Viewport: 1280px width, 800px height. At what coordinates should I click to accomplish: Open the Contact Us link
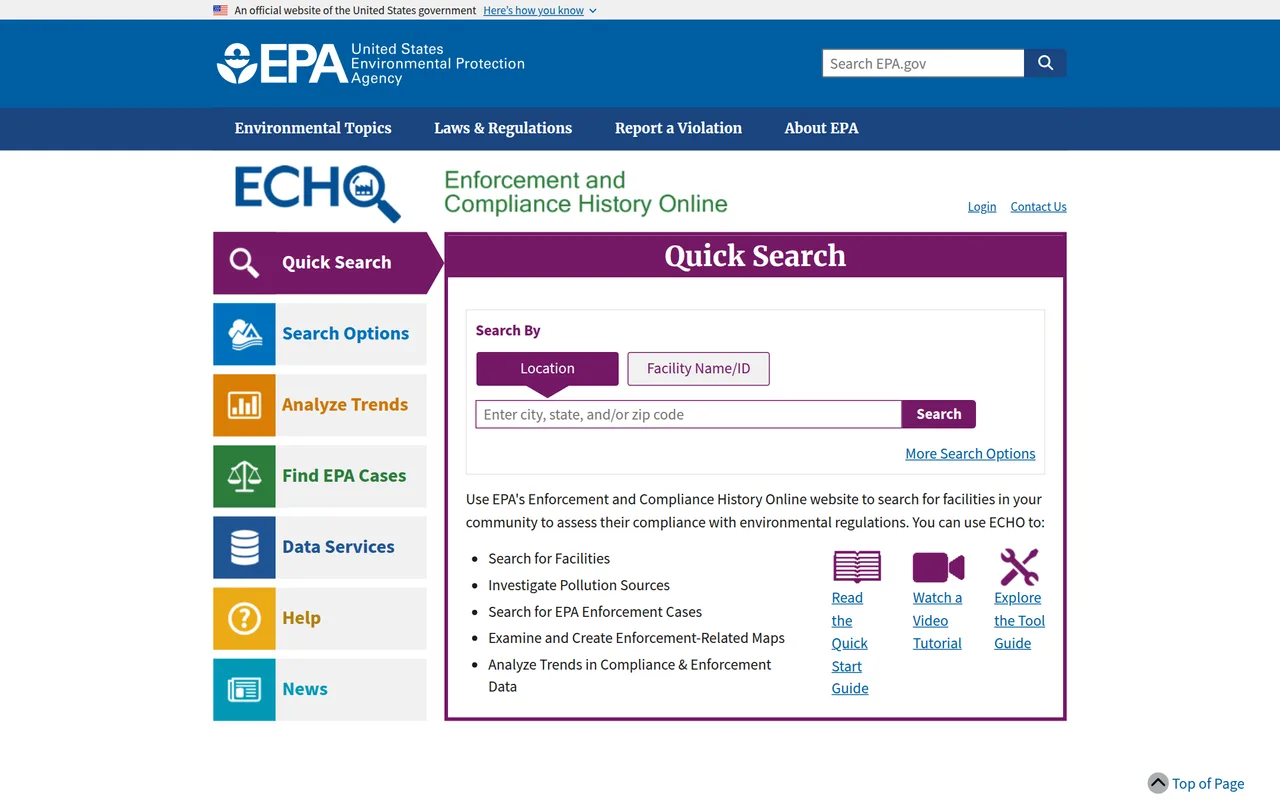click(x=1038, y=206)
